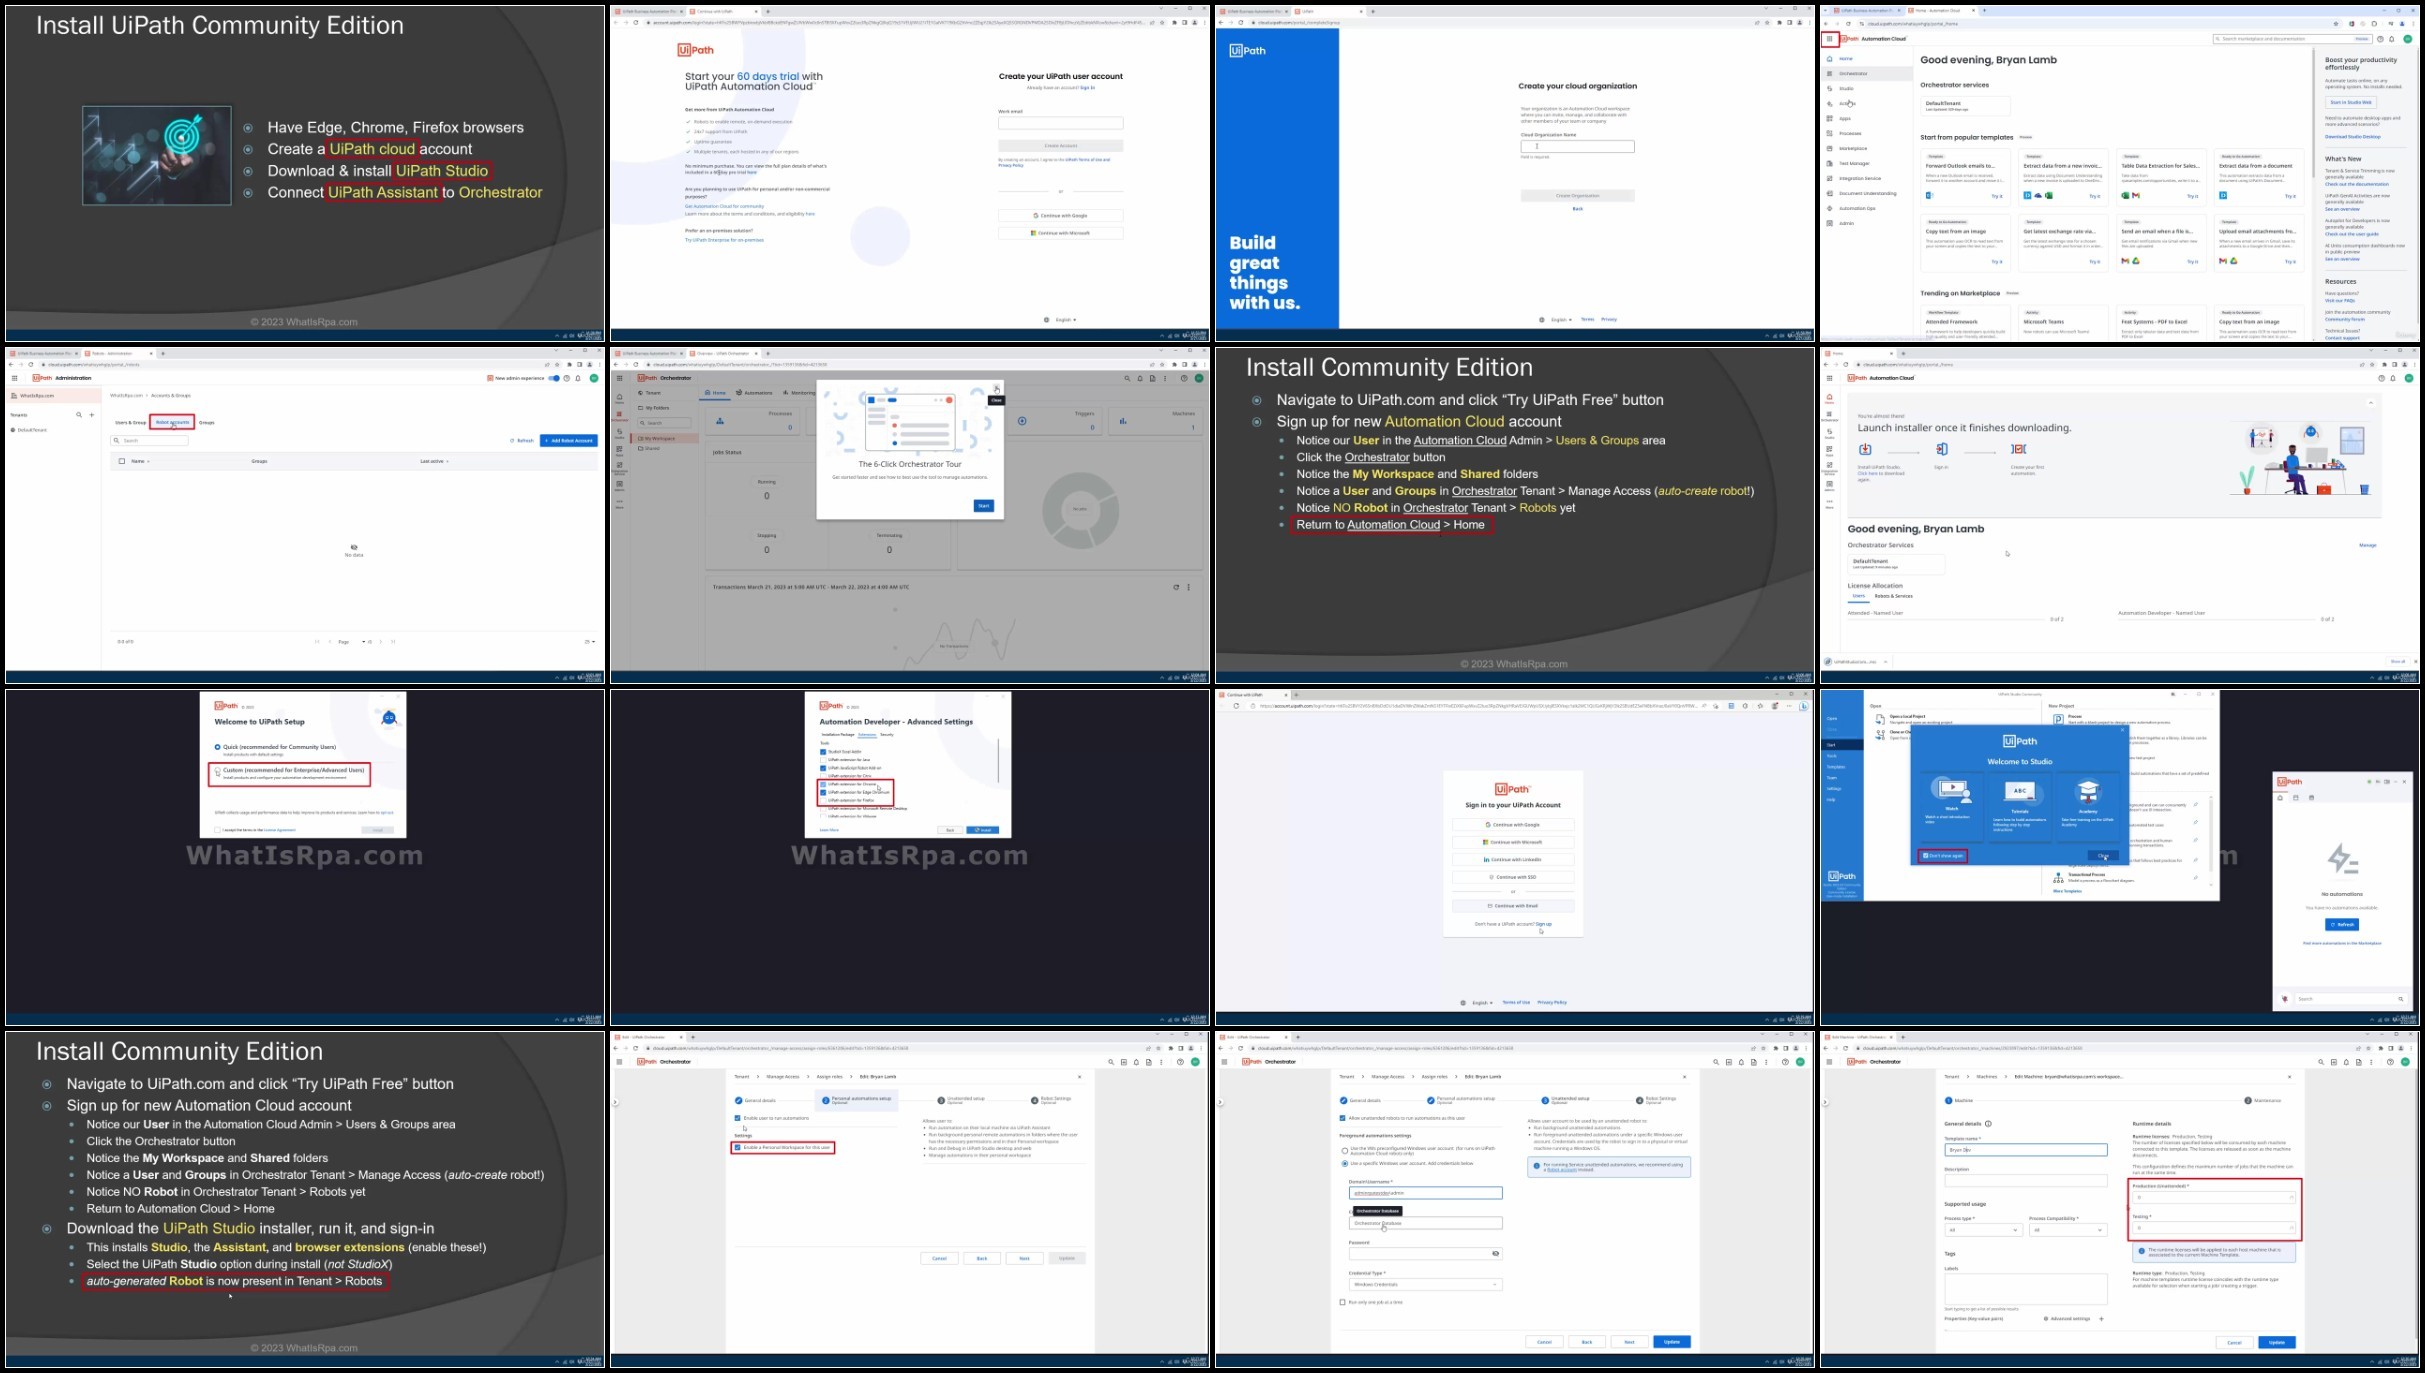Switch to the Groups tab in Accounts & Groups
The image size is (2425, 1373).
(x=207, y=423)
